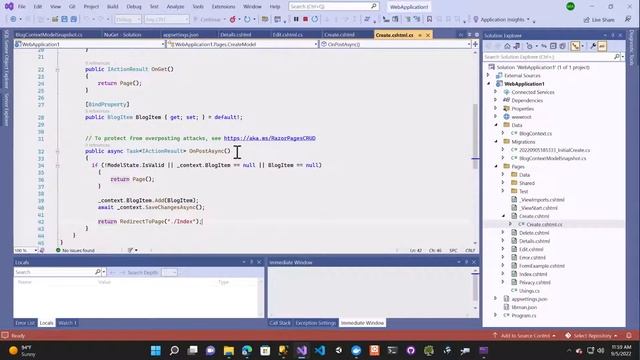Click the account avatar icon
Image resolution: width=640 pixels, height=360 pixels.
tap(570, 7)
